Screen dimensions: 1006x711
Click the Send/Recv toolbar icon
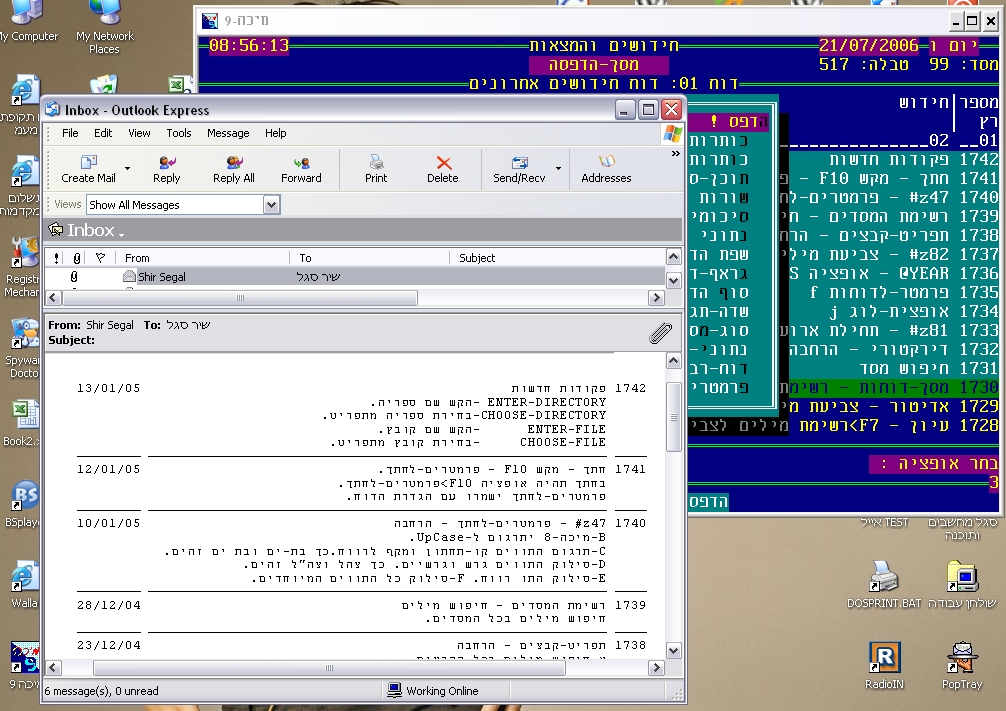[519, 168]
